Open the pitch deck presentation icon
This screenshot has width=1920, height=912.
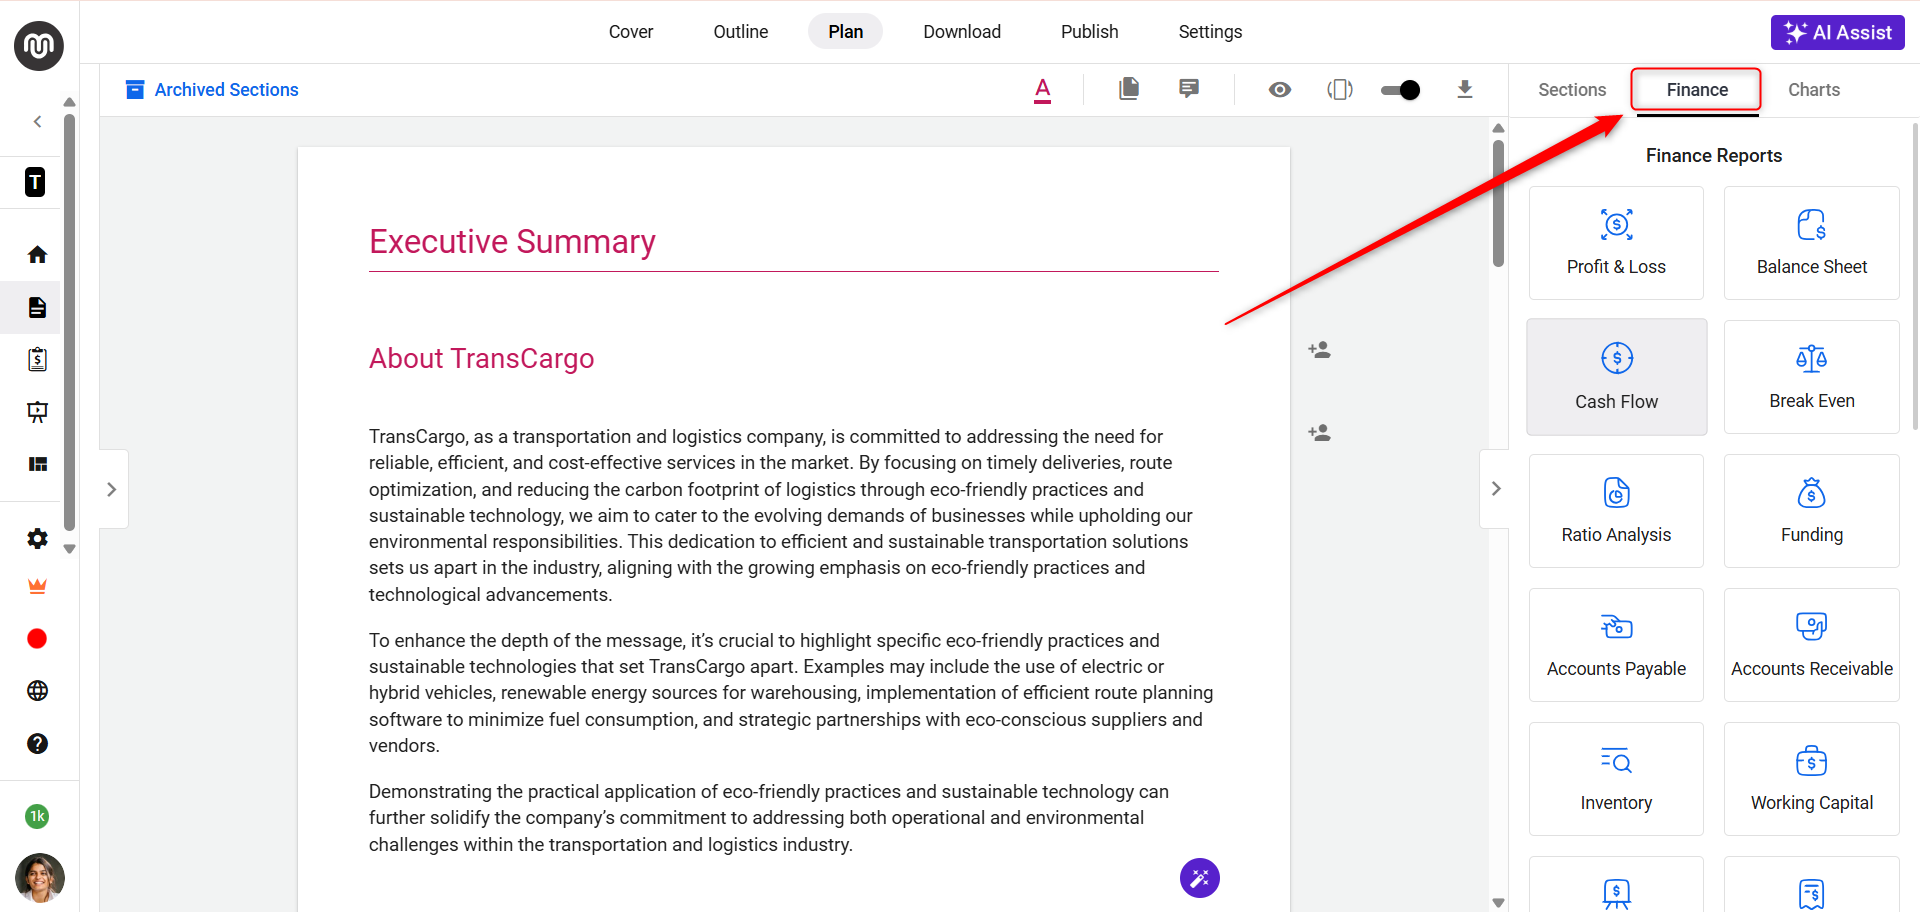point(38,412)
